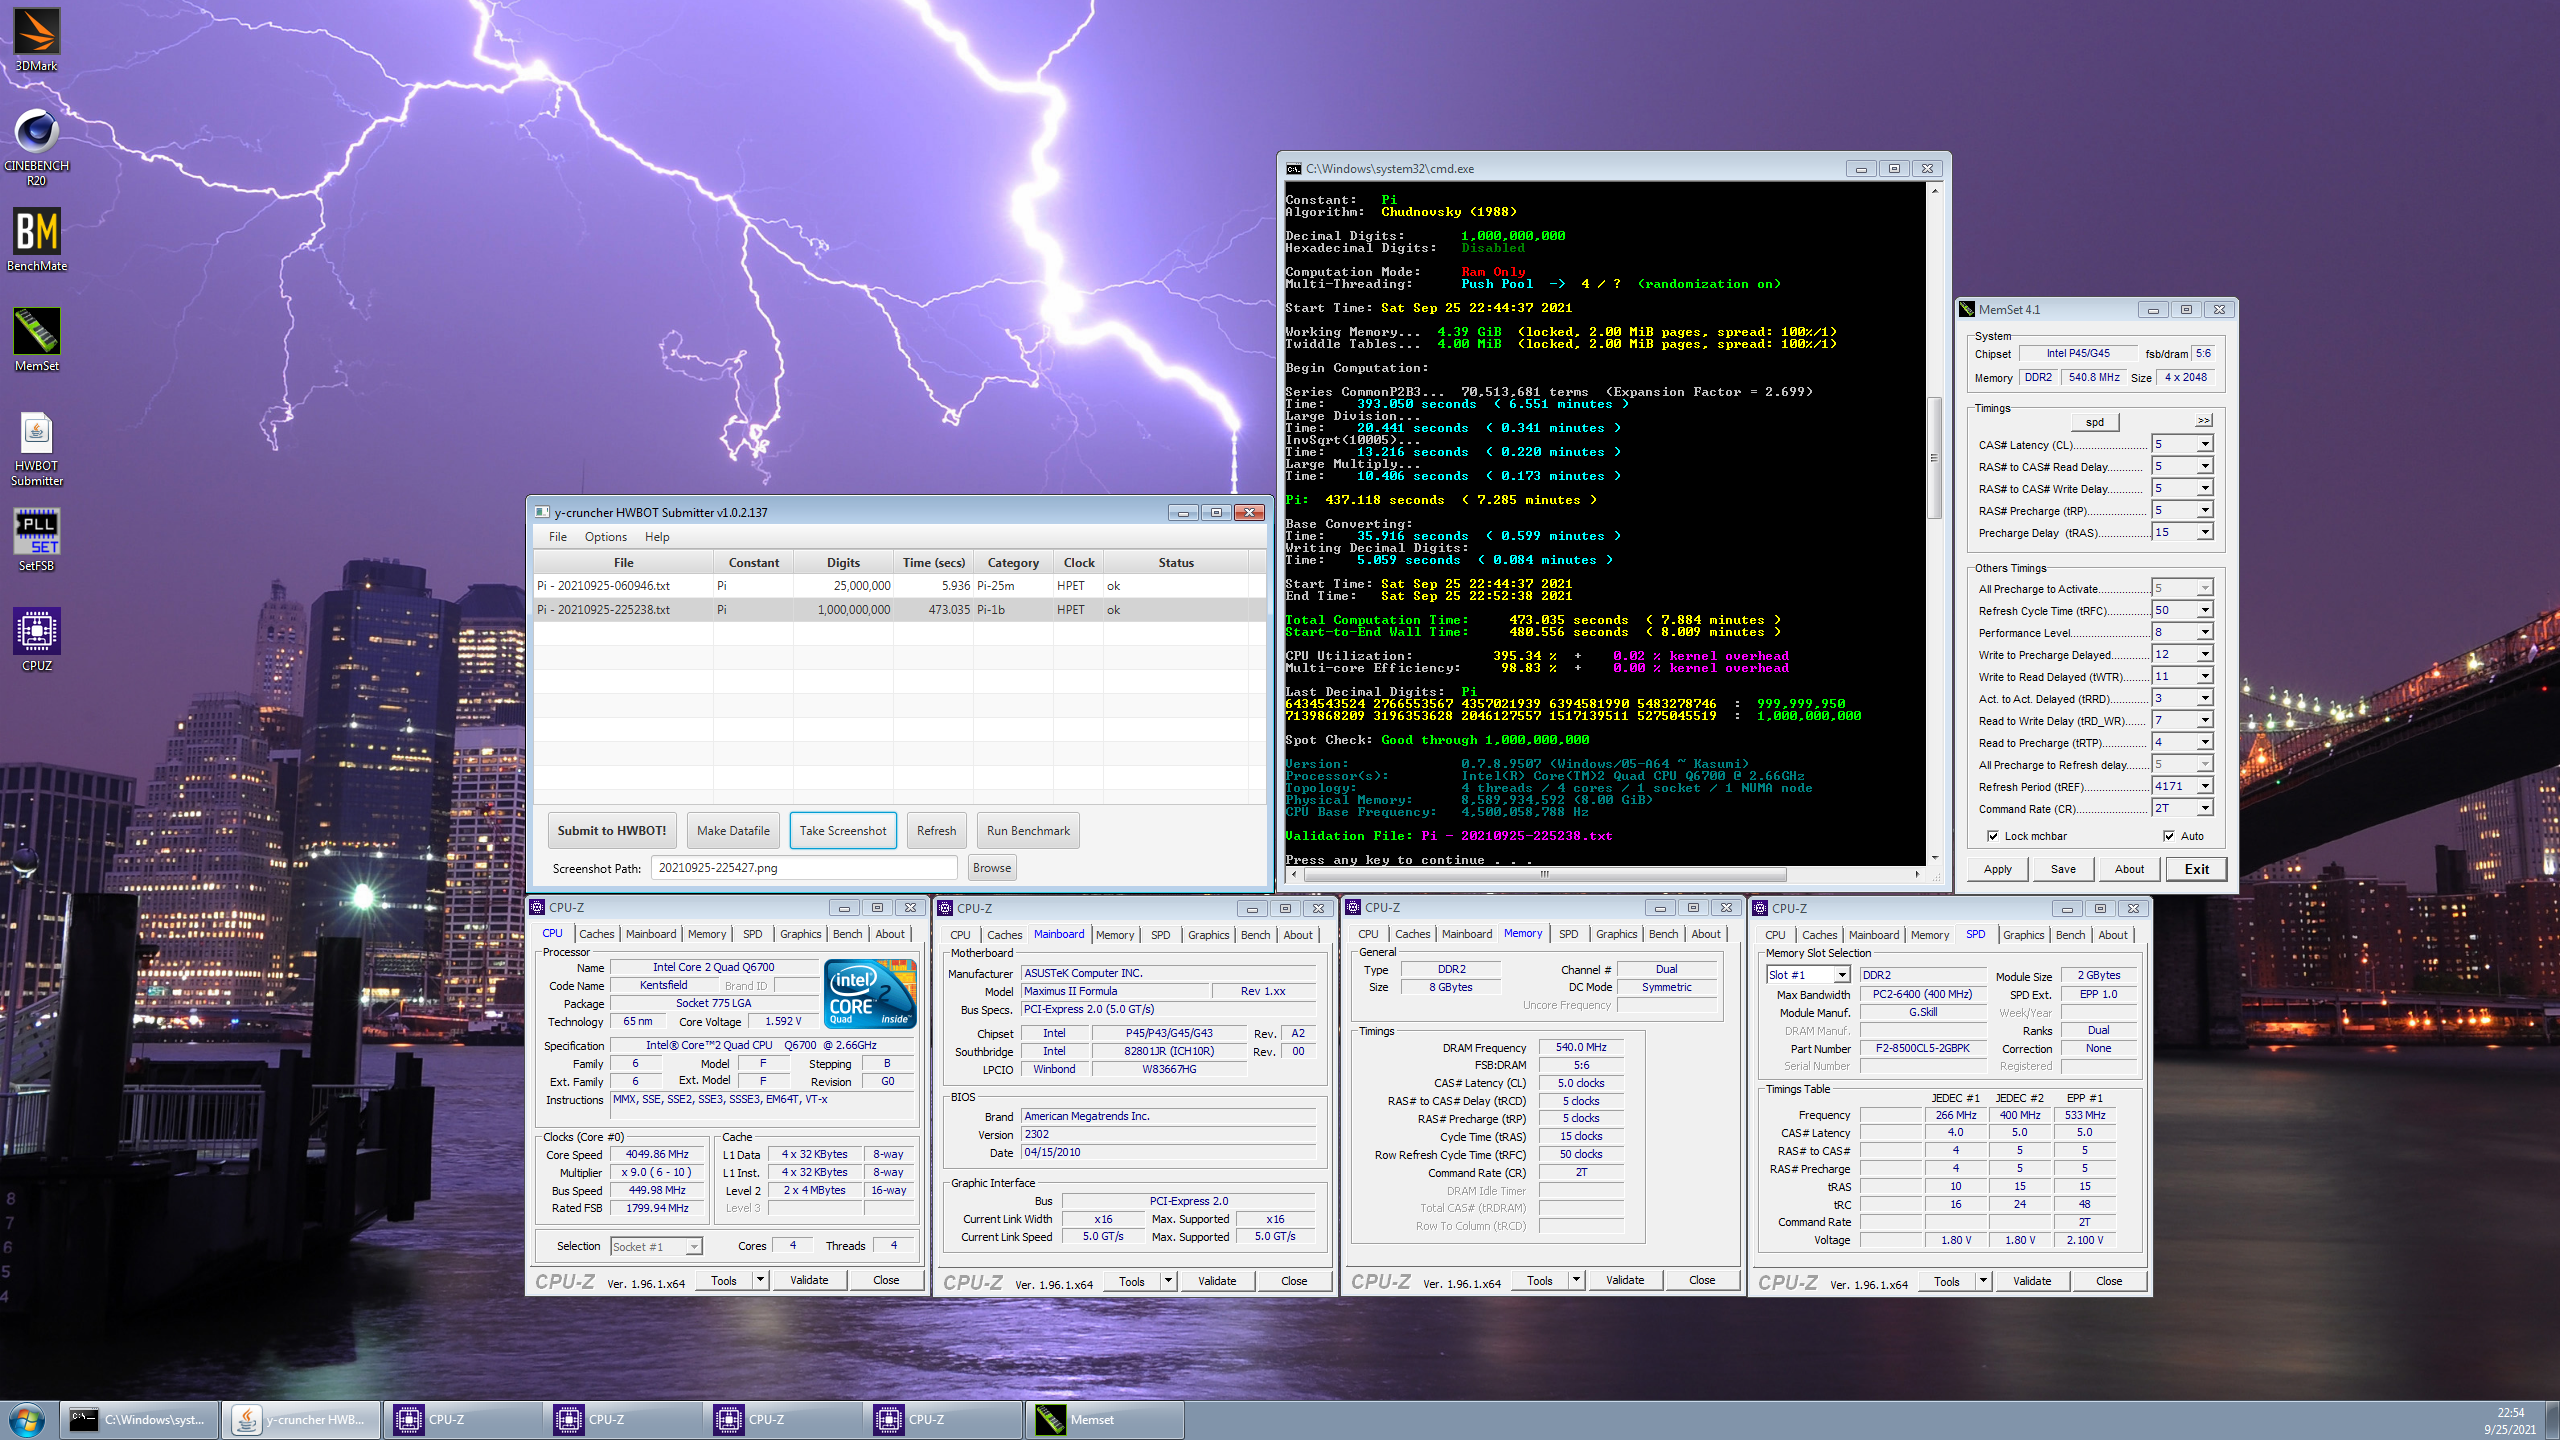Click cmd.exe vertical scrollbar thumb
Image resolution: width=2560 pixels, height=1440 pixels.
pyautogui.click(x=1934, y=458)
